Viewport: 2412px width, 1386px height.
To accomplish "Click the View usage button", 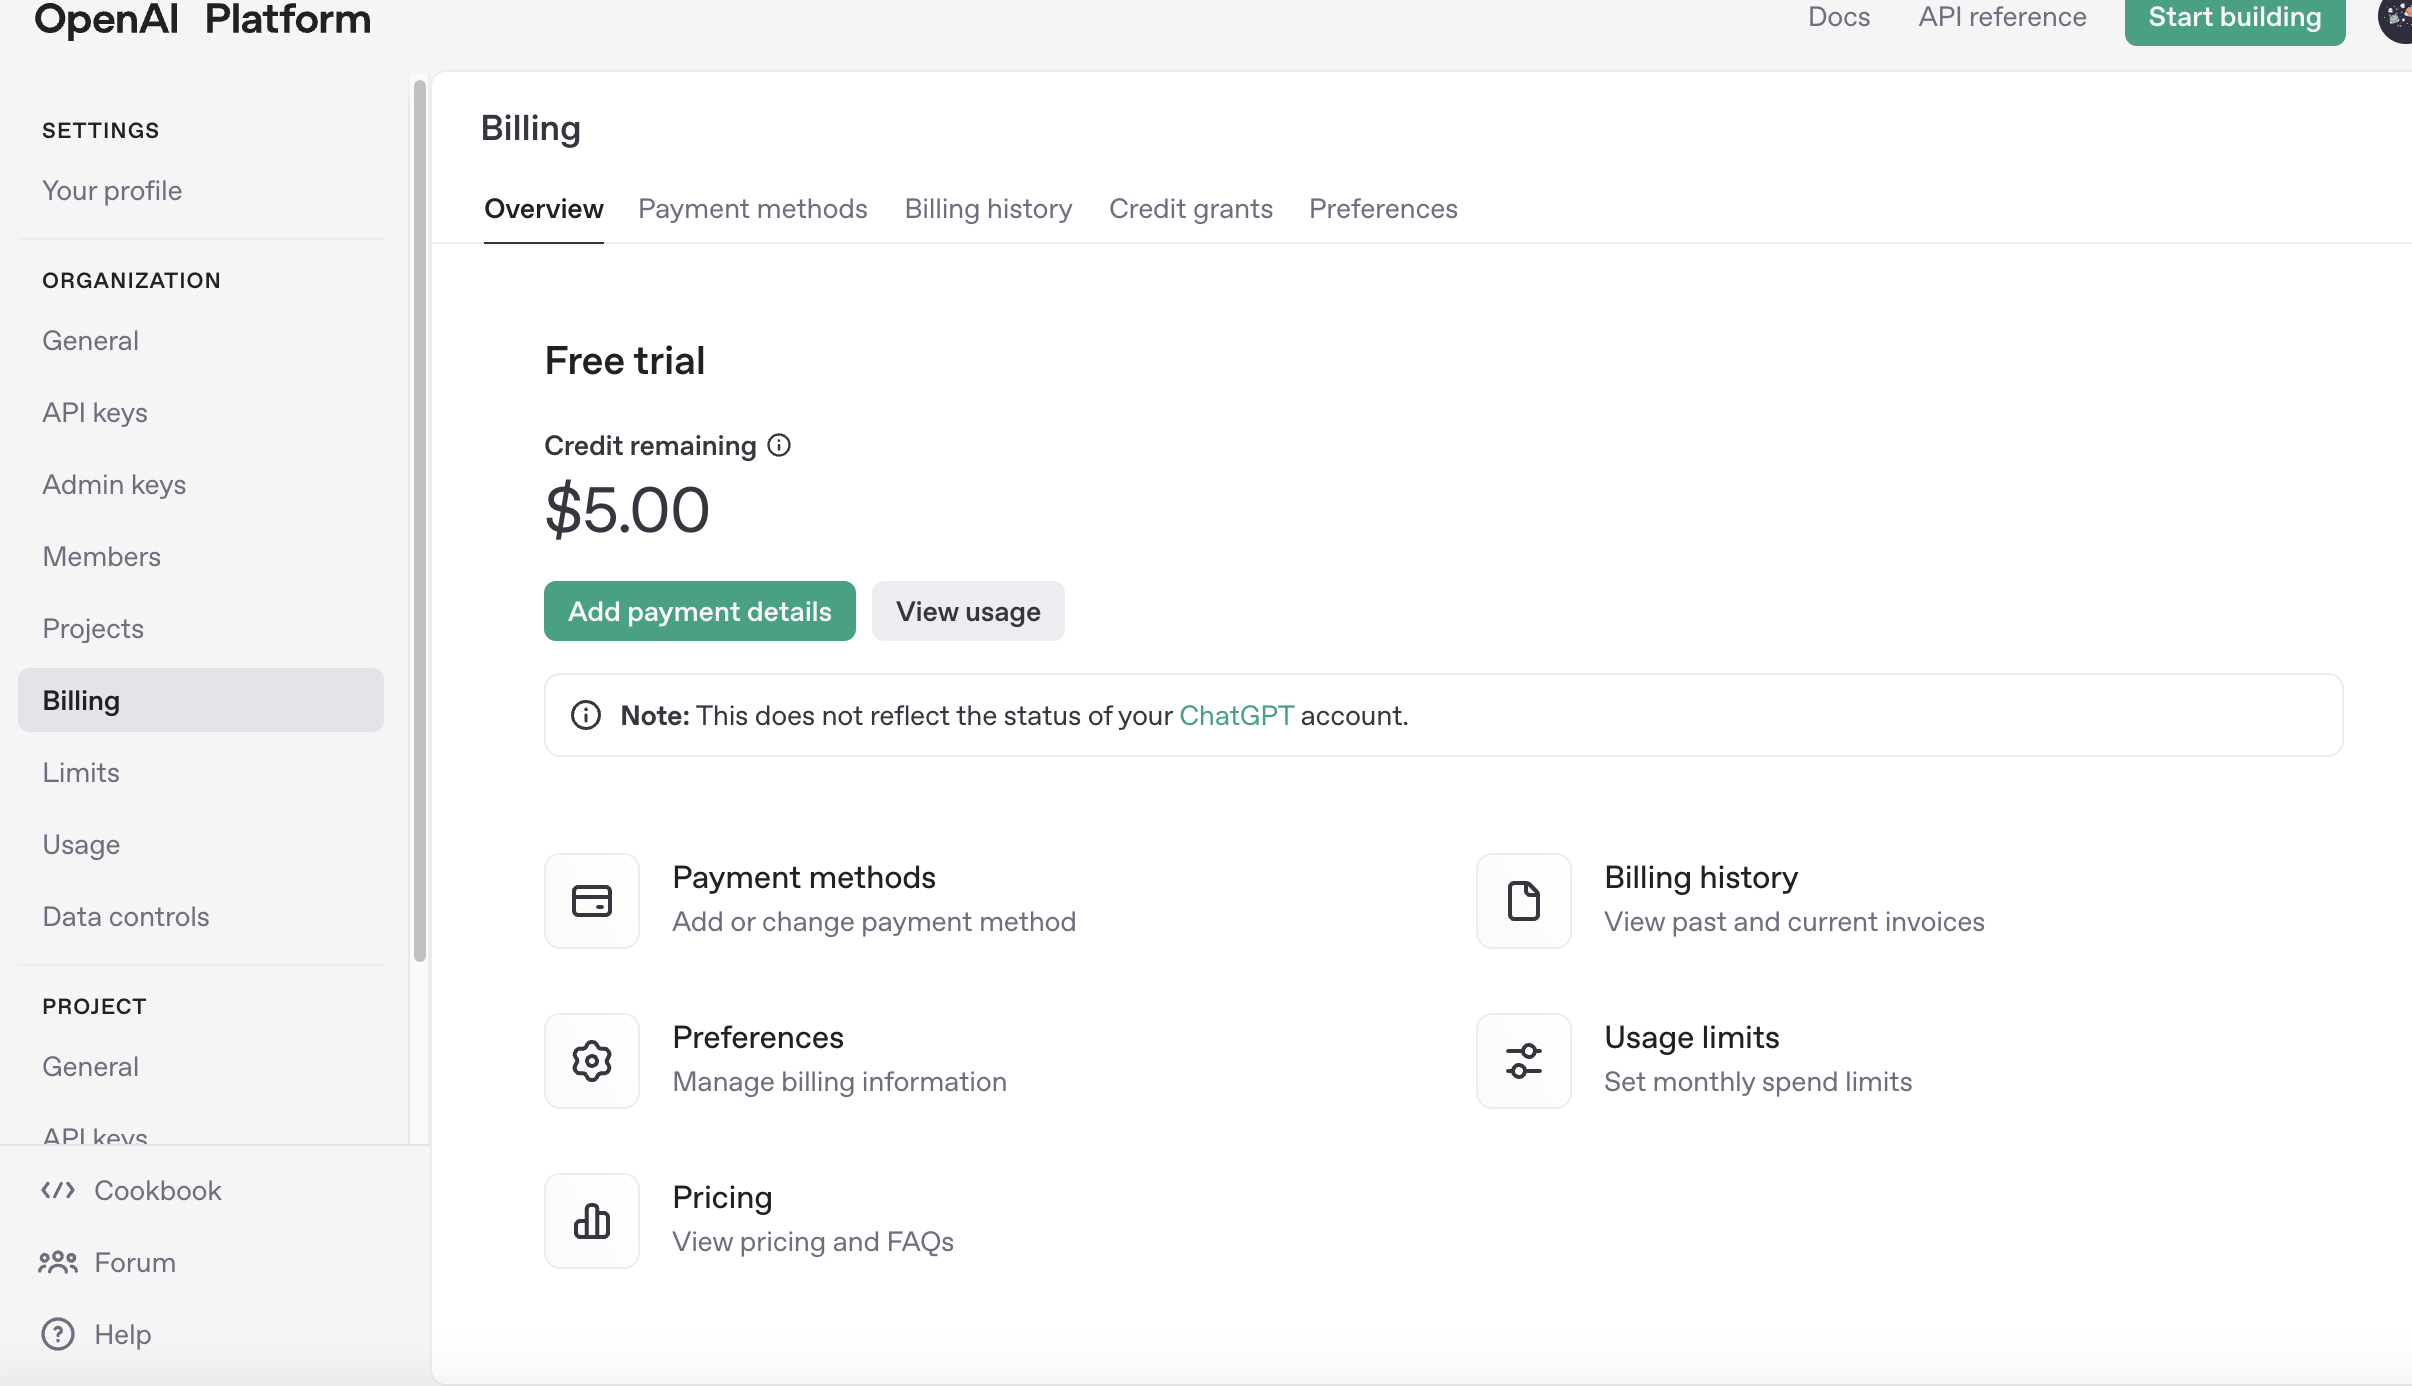I will pos(967,611).
